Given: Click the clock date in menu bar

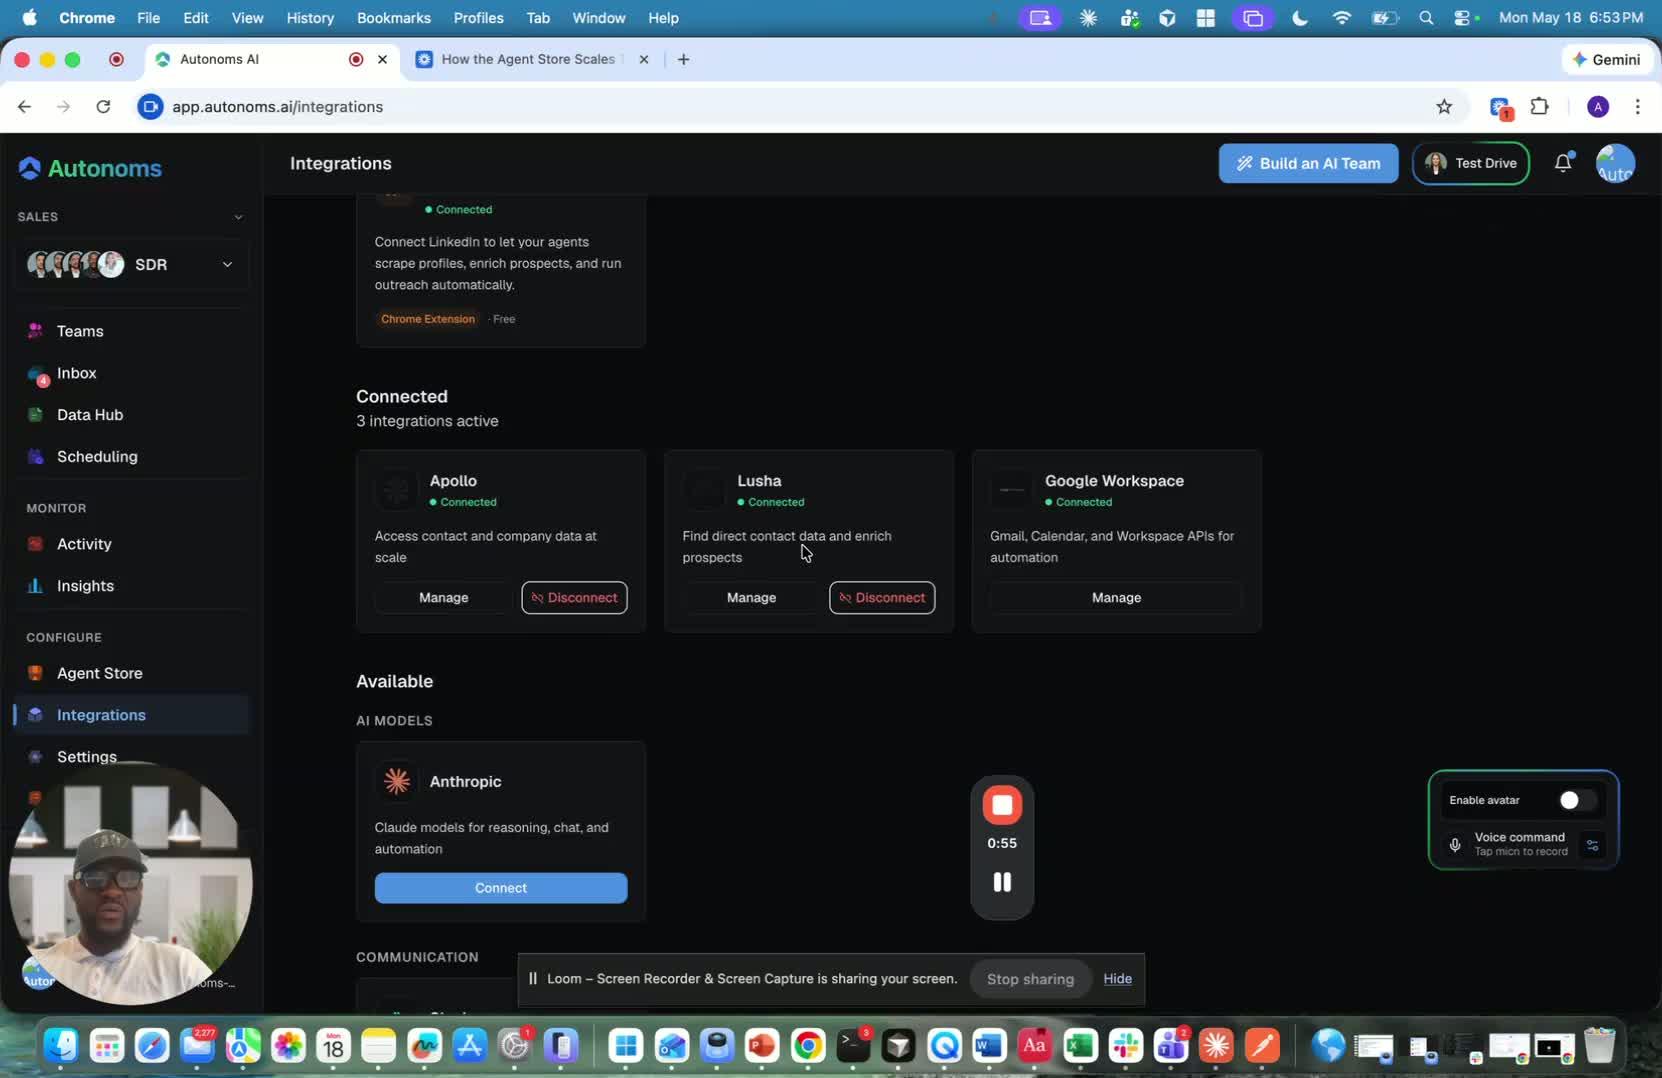Looking at the screenshot, I should [x=1571, y=18].
